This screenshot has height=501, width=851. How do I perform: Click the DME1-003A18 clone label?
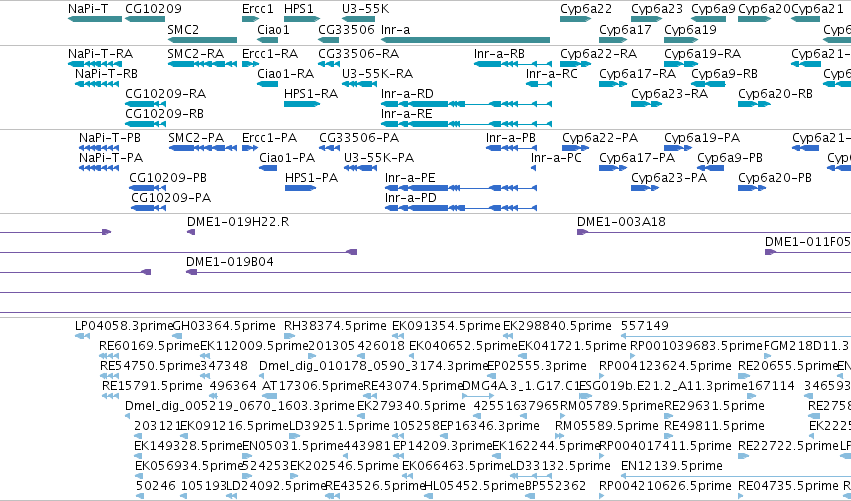621,222
